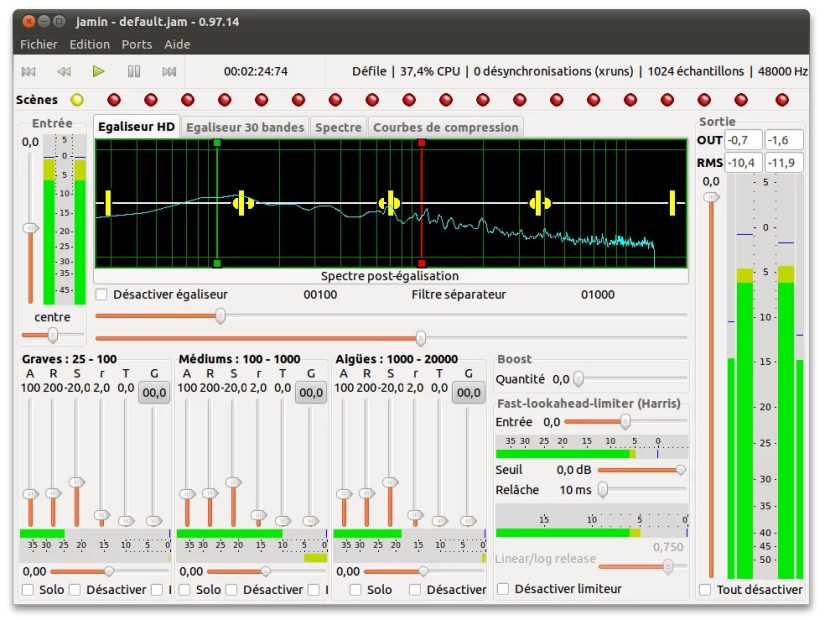
Task: Open the Fichier menu
Action: 39,44
